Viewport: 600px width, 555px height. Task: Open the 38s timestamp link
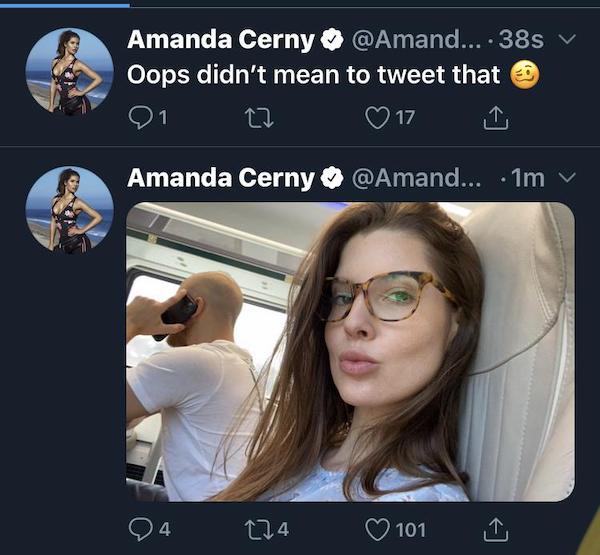(x=522, y=40)
